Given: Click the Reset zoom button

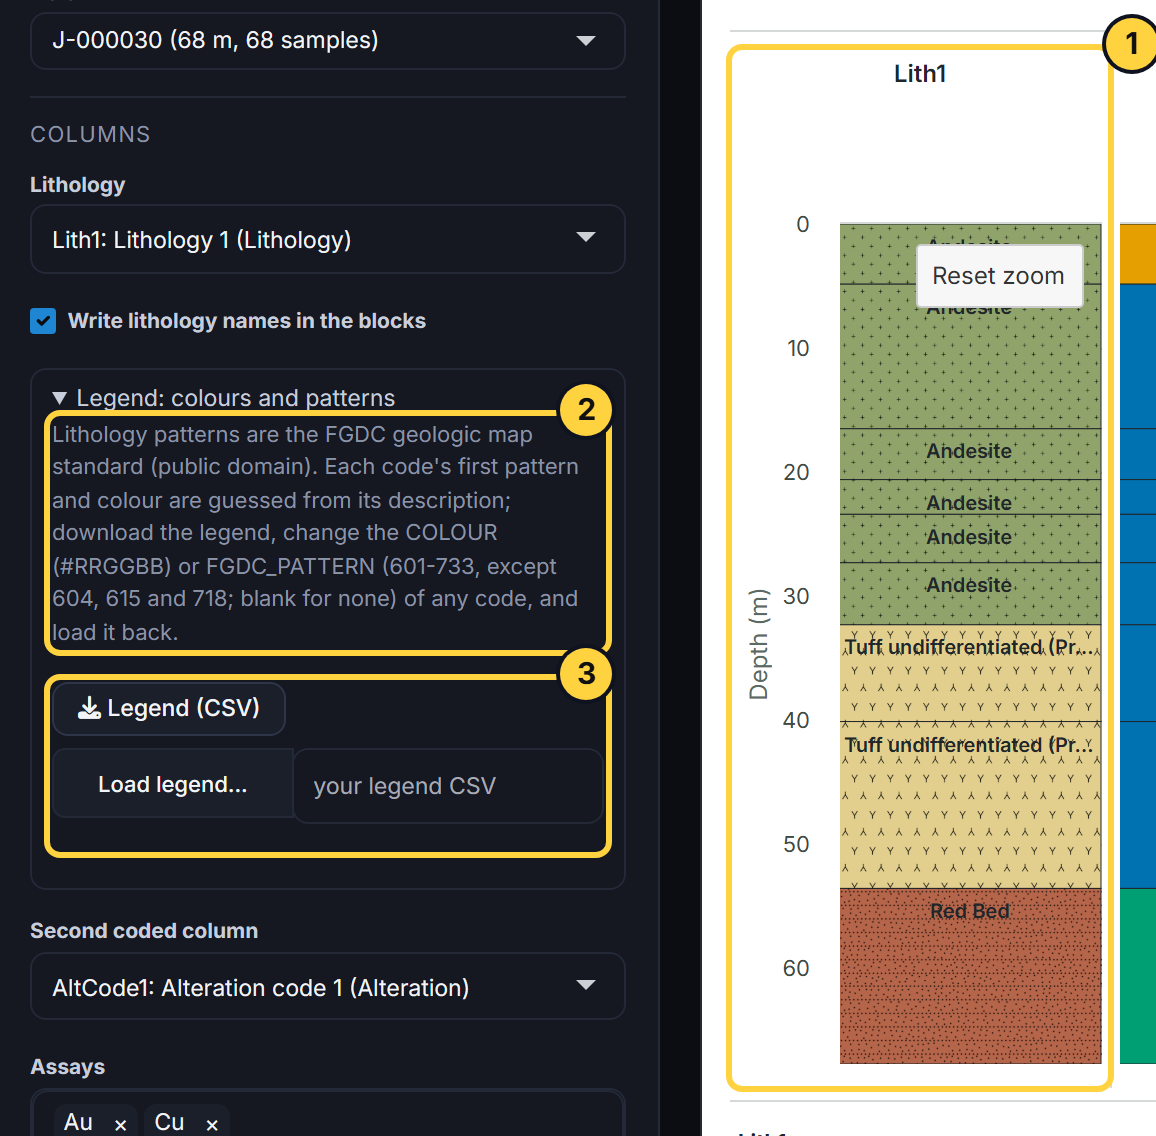Looking at the screenshot, I should click(x=999, y=276).
